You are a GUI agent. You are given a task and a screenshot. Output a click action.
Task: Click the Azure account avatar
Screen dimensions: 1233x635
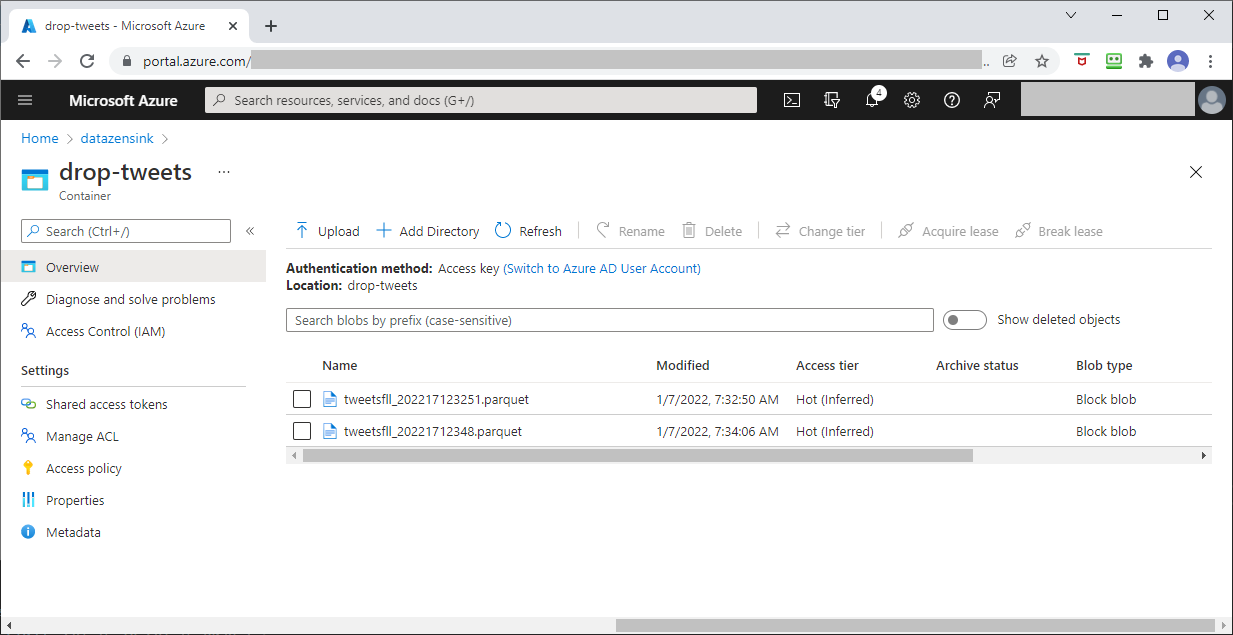(1212, 100)
